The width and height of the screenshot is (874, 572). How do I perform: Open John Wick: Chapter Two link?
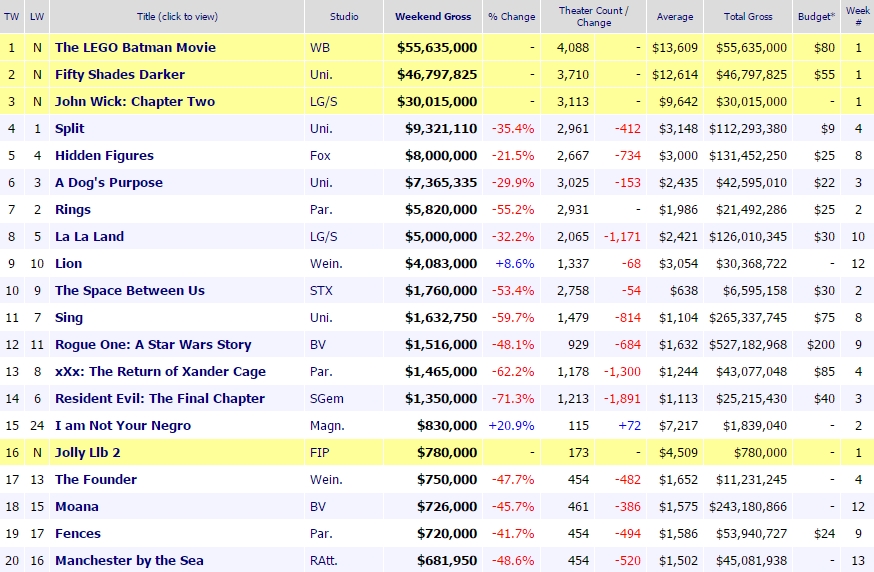point(134,101)
